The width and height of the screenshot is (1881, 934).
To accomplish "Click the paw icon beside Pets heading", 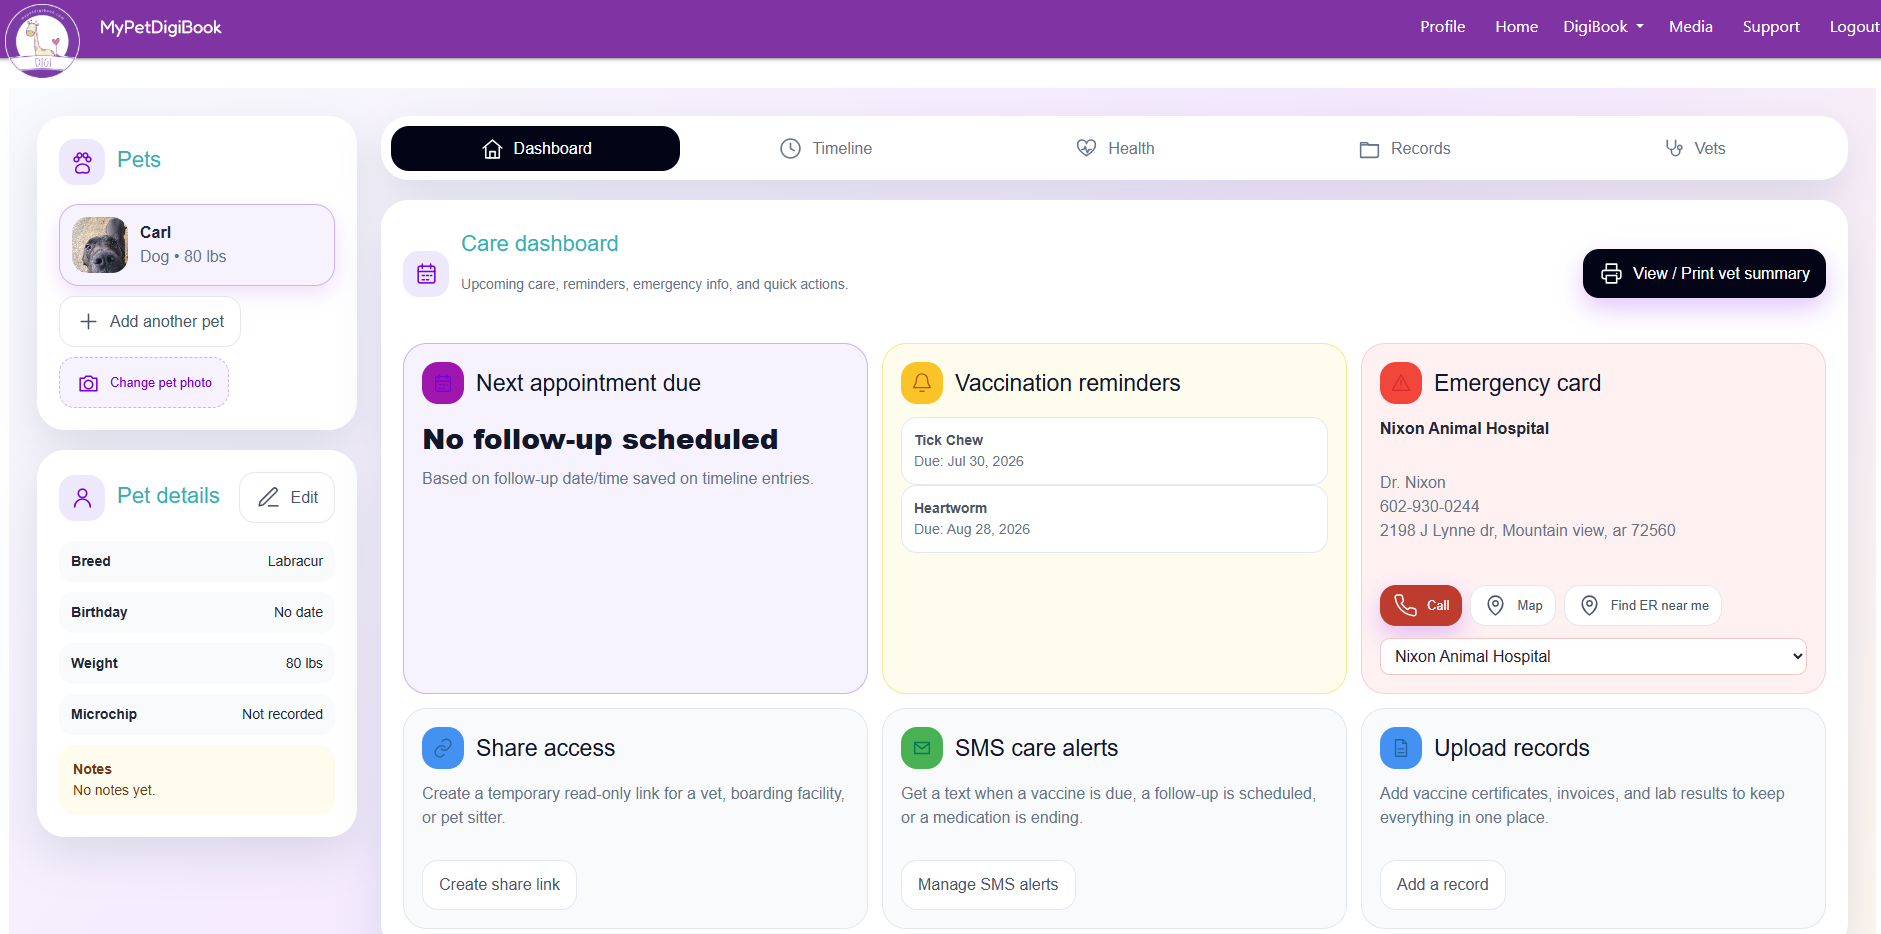I will point(82,162).
